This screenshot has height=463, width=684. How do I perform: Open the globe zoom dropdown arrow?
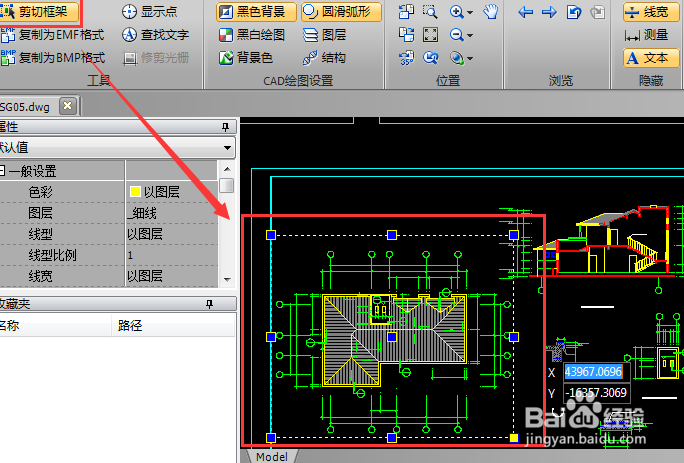470,58
